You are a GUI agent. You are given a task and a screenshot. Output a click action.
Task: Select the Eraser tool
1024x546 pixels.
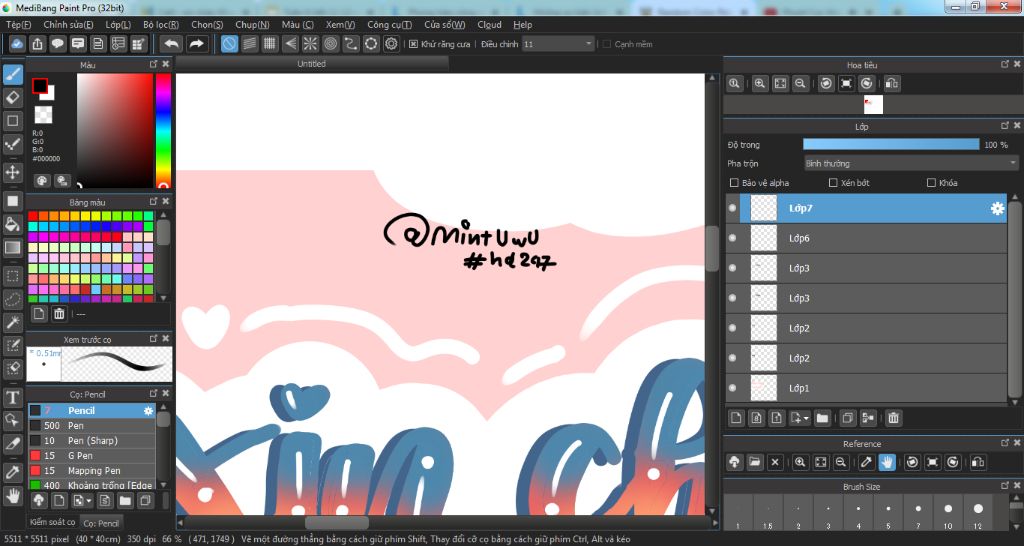(12, 97)
